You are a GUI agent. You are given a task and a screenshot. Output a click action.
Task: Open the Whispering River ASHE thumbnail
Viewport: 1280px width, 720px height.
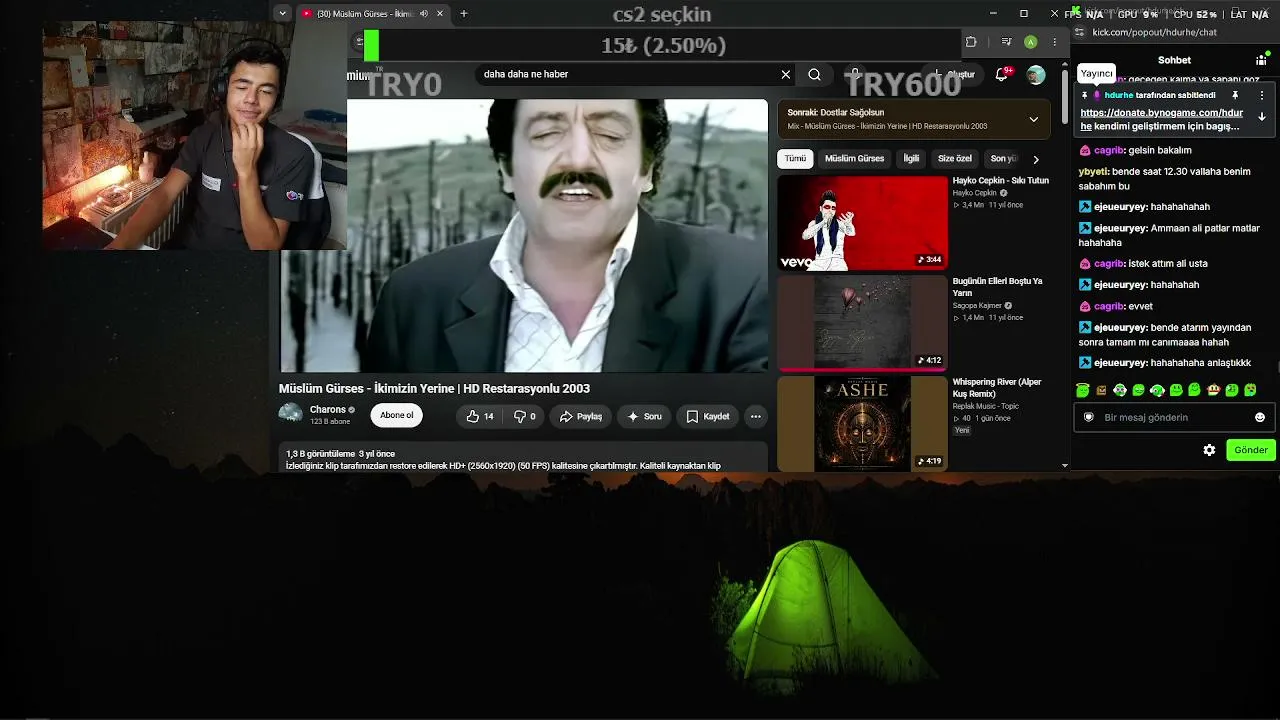tap(862, 423)
